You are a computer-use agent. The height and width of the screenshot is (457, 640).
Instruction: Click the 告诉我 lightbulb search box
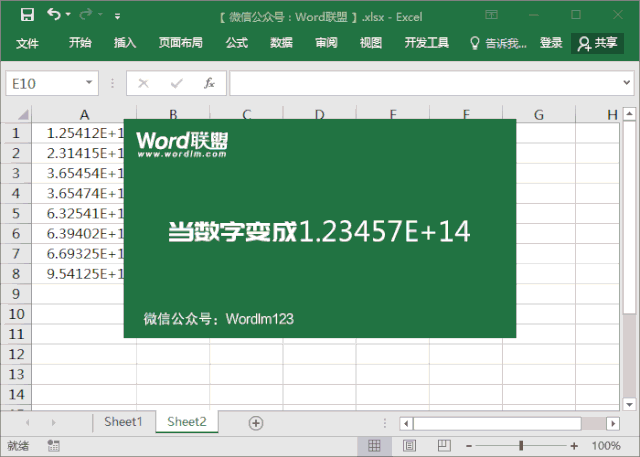click(x=498, y=43)
